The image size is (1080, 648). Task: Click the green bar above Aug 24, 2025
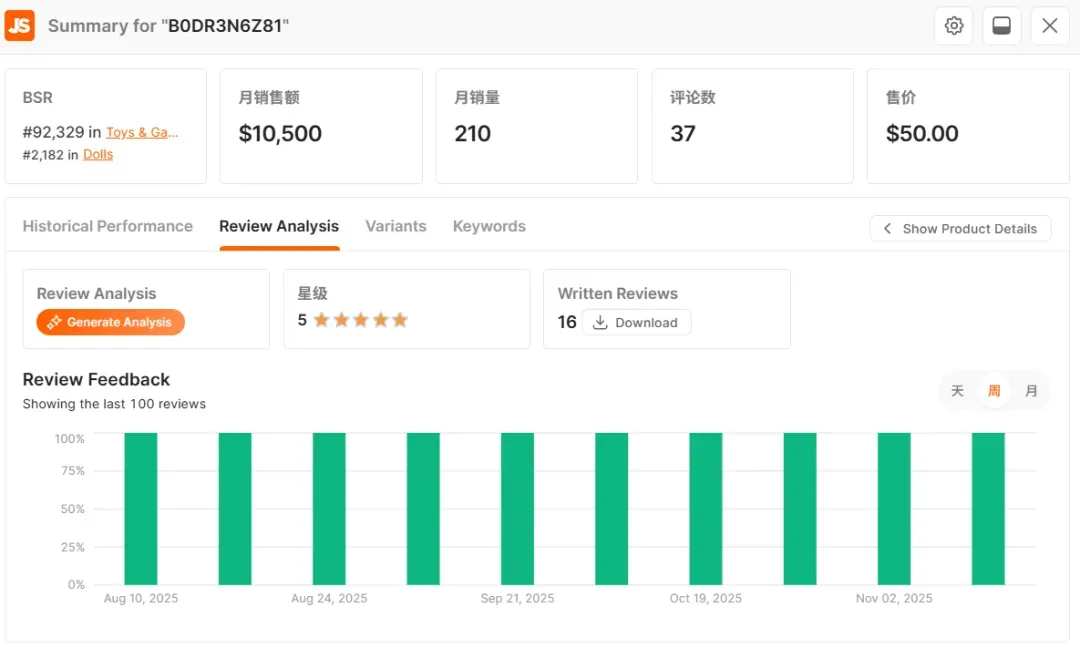coord(329,509)
